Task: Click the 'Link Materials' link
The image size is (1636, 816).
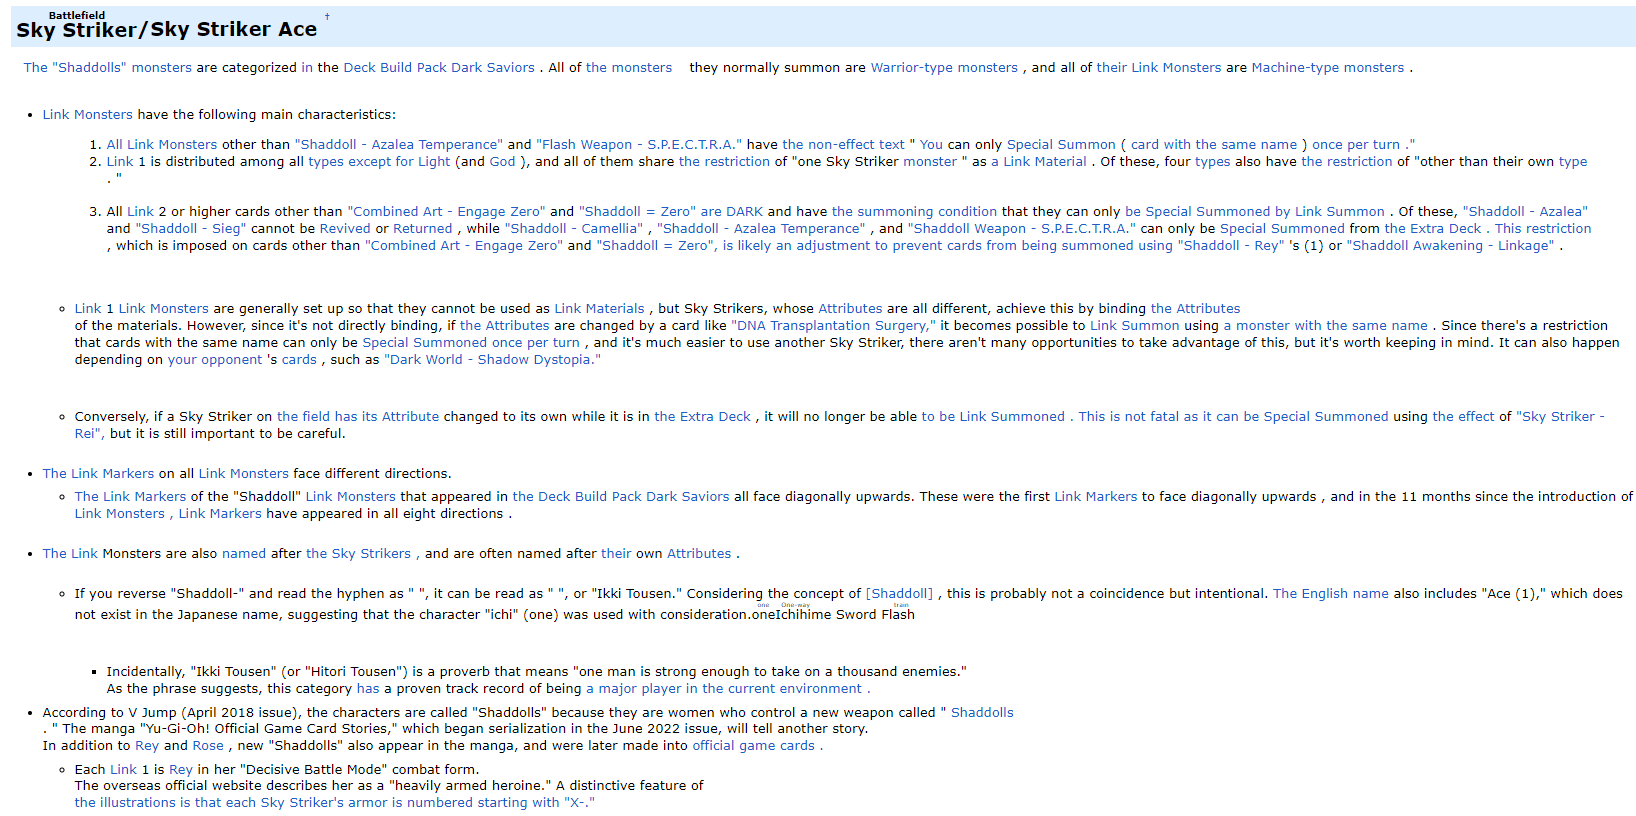Action: pos(599,309)
